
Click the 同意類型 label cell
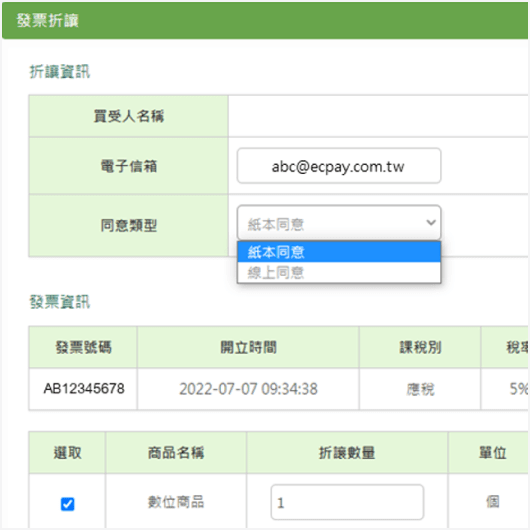point(129,225)
